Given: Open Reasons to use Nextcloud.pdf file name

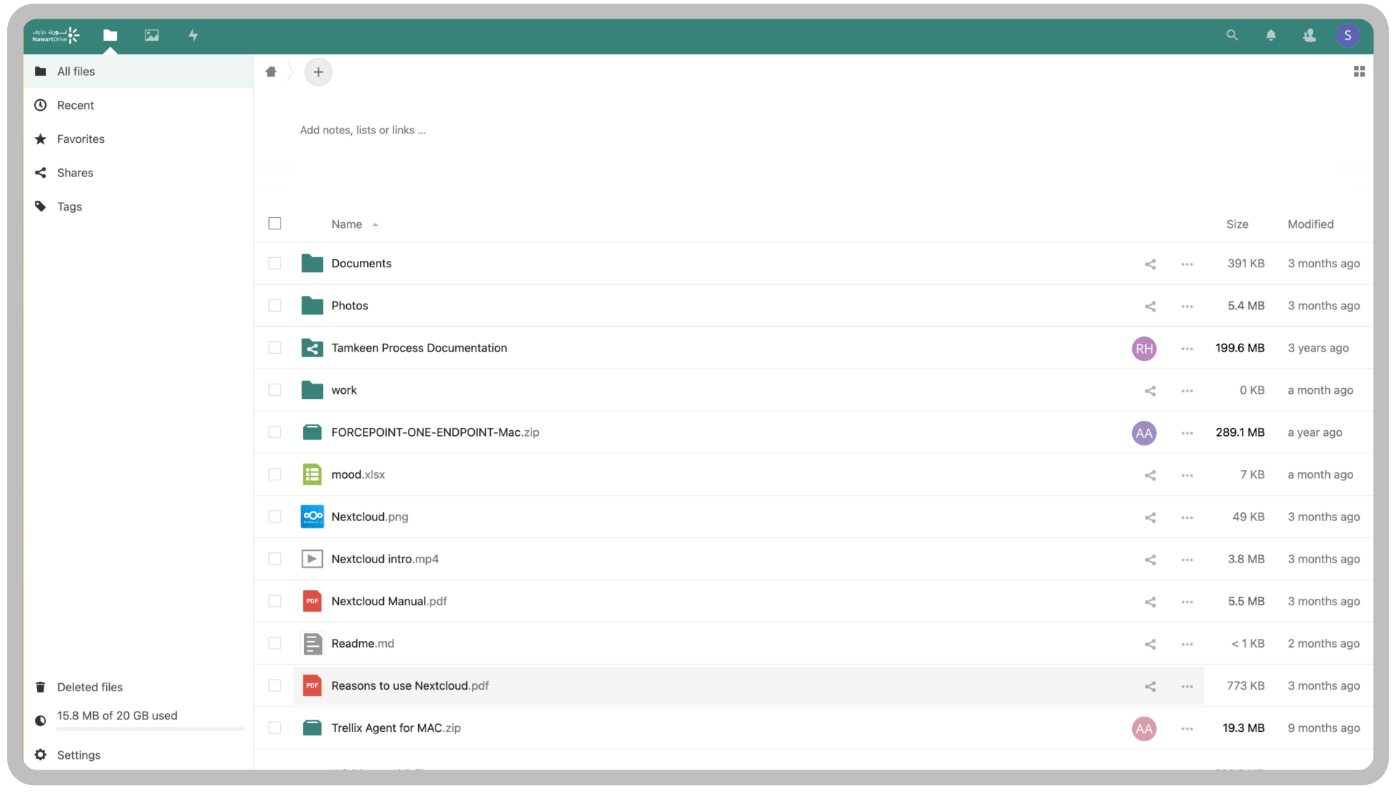Looking at the screenshot, I should (x=410, y=686).
